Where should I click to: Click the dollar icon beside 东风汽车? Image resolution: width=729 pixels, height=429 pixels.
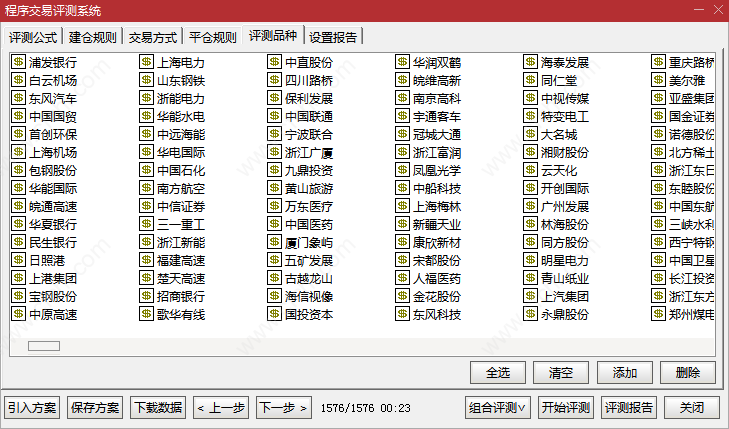[x=18, y=98]
